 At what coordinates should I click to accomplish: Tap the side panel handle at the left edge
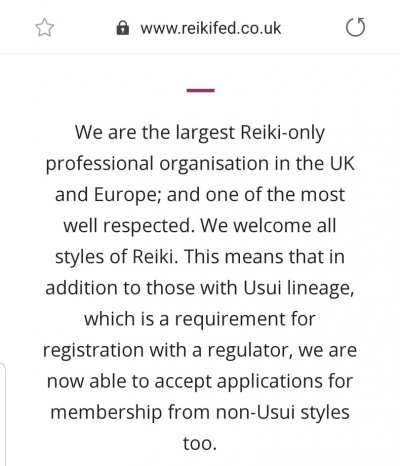[3, 413]
